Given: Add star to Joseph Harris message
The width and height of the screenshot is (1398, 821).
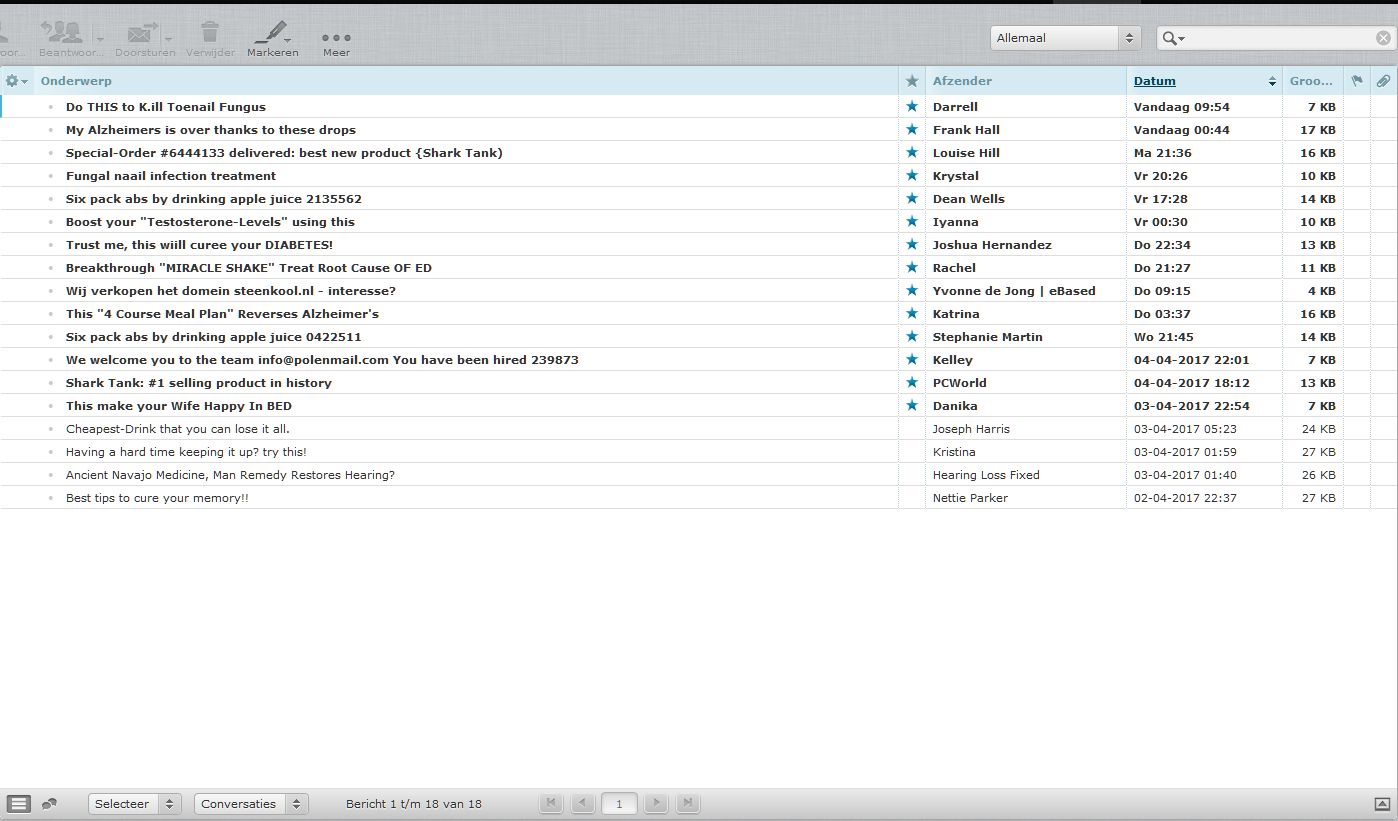Looking at the screenshot, I should [911, 429].
